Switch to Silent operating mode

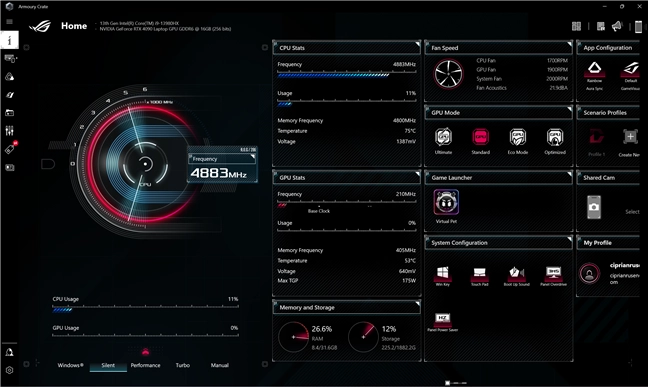[x=108, y=366]
